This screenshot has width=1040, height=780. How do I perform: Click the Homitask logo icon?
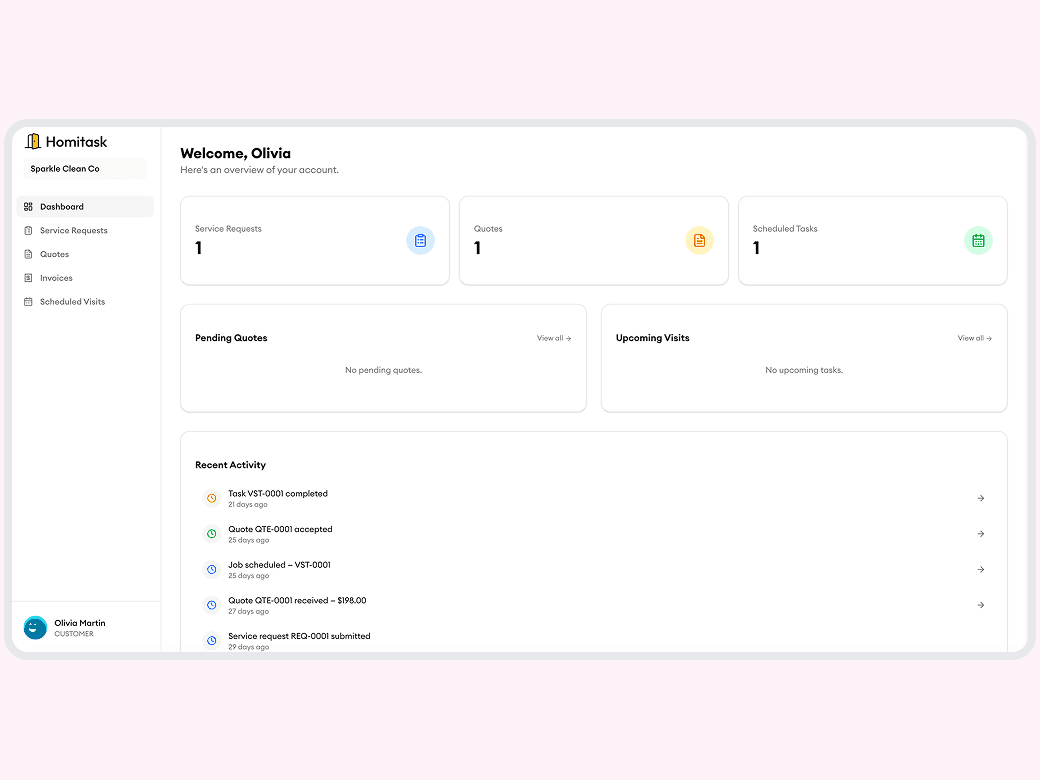tap(33, 142)
